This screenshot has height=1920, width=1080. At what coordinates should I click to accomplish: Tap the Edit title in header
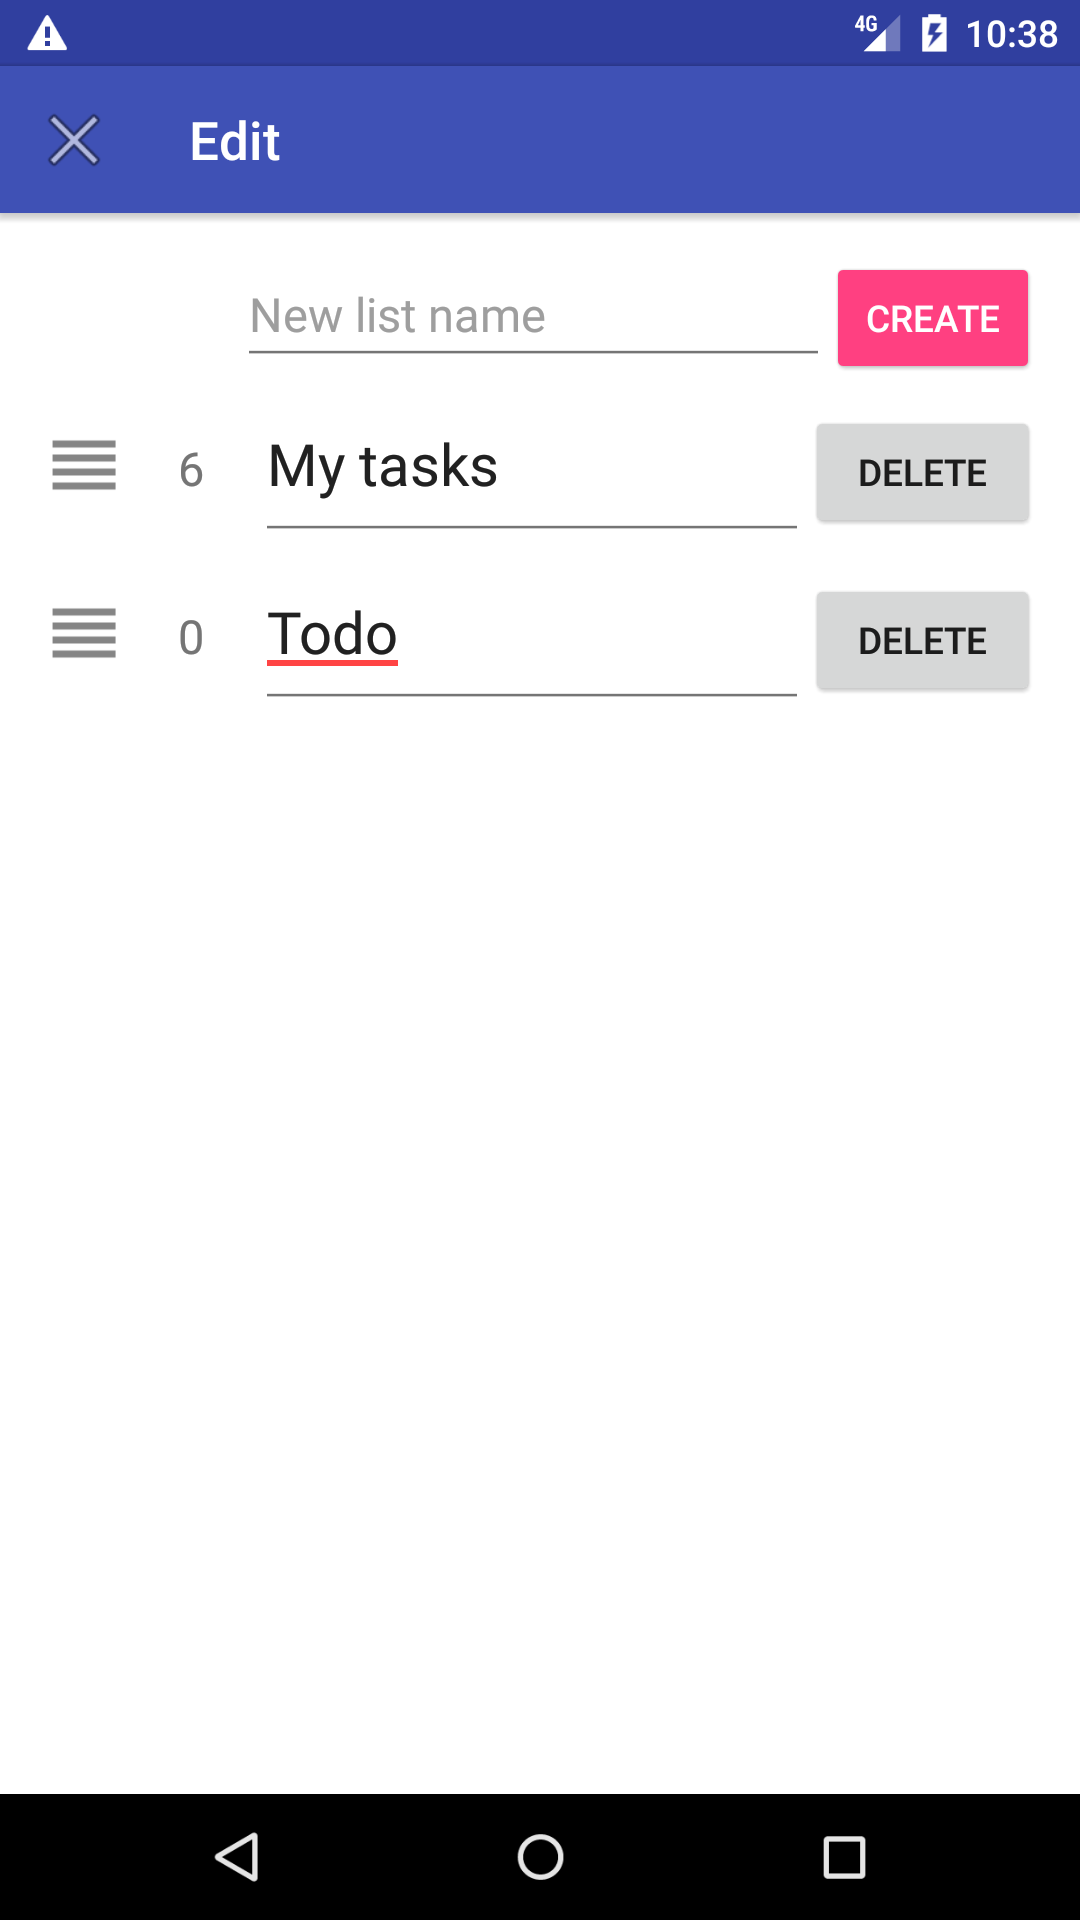tap(235, 141)
